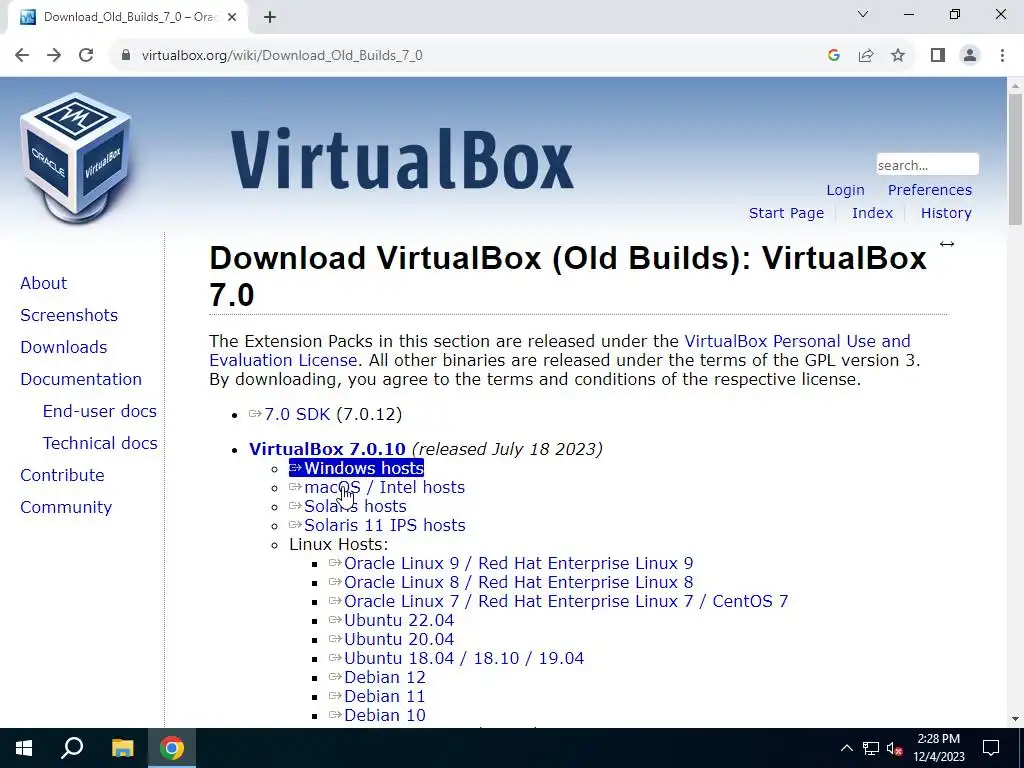Open File Explorer from taskbar
The image size is (1024, 768).
click(x=122, y=748)
